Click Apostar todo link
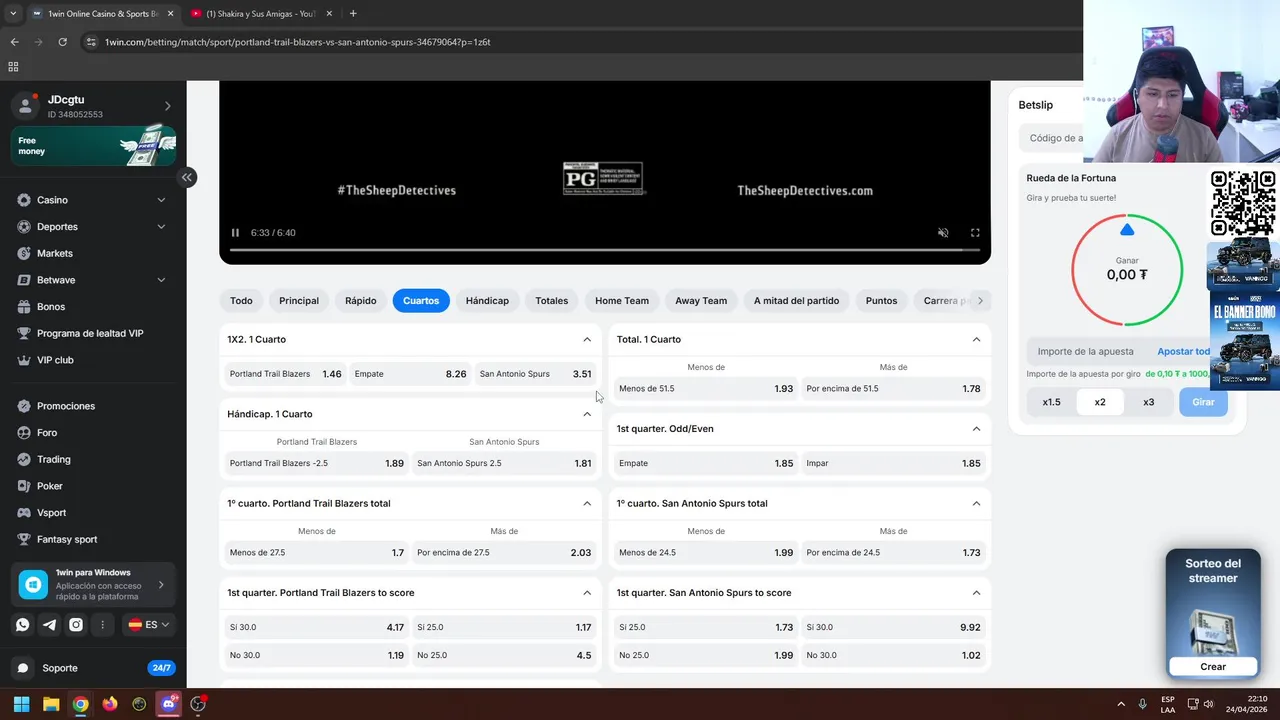Image resolution: width=1280 pixels, height=720 pixels. (1183, 352)
